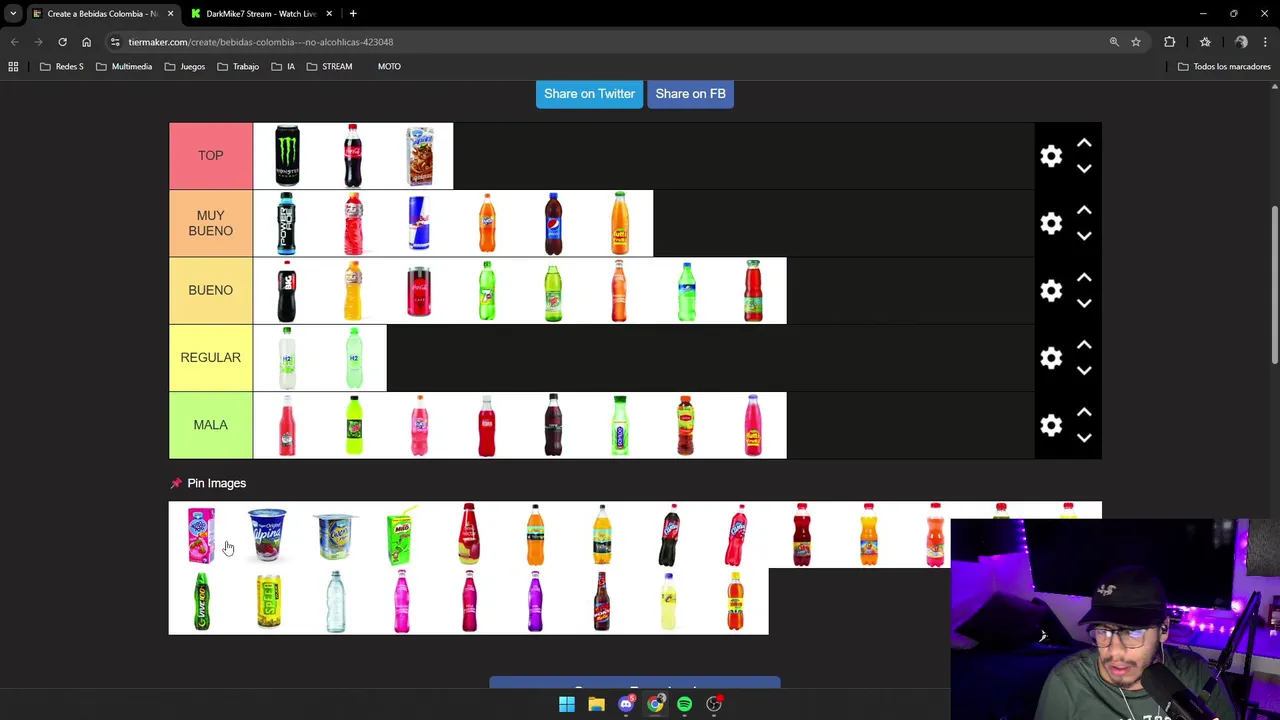This screenshot has height=720, width=1280.
Task: Open Spotify from the taskbar
Action: (x=684, y=704)
